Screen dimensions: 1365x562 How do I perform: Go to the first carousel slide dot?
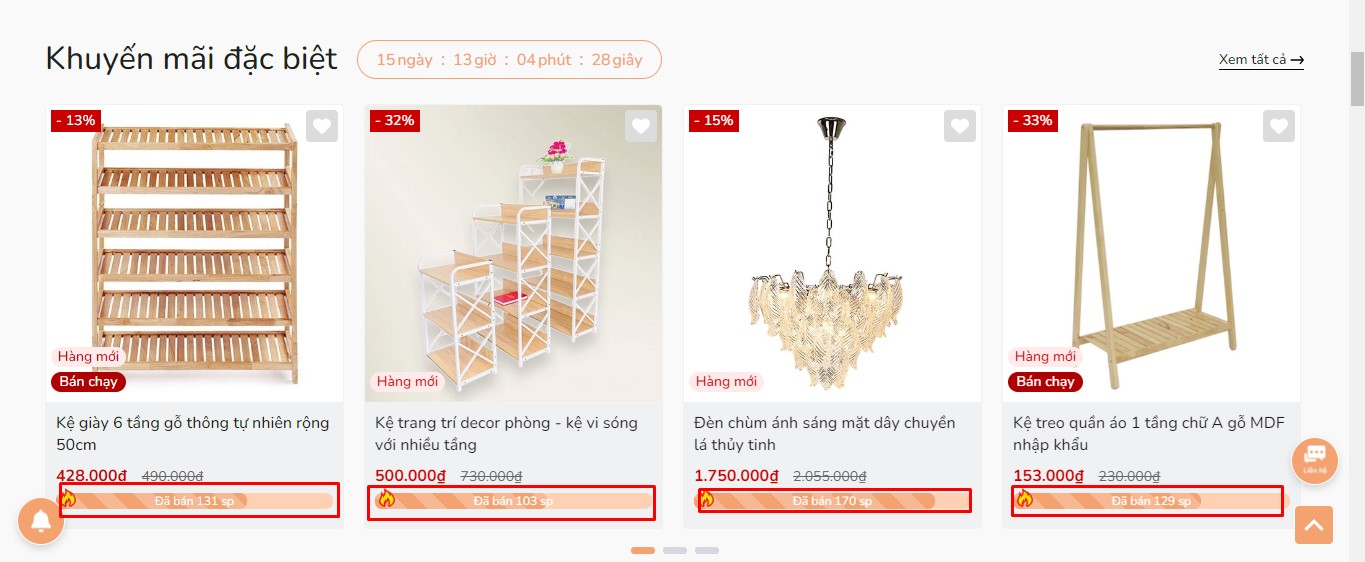point(643,550)
